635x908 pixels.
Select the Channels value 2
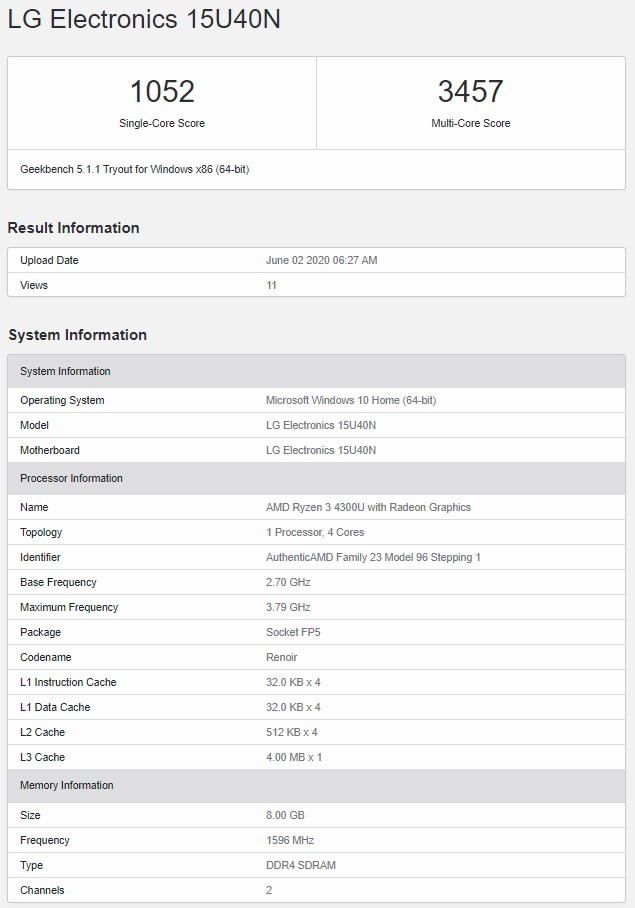click(x=269, y=890)
